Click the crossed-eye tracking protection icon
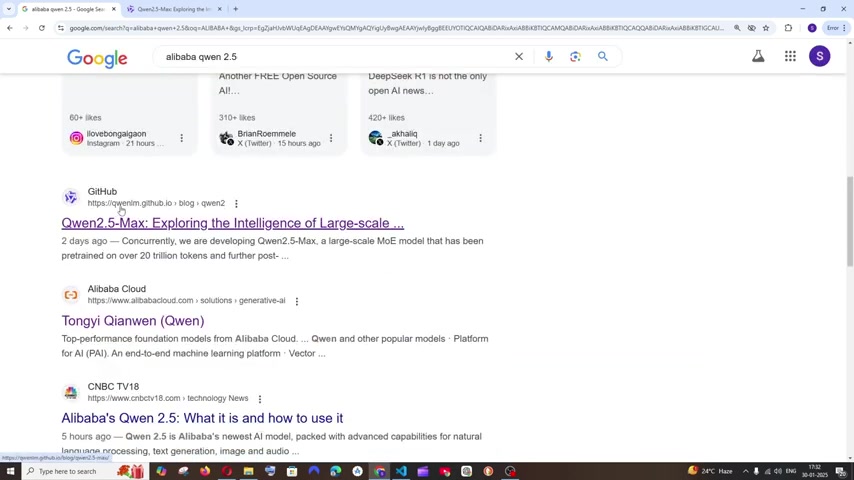Image resolution: width=854 pixels, height=480 pixels. [x=752, y=28]
